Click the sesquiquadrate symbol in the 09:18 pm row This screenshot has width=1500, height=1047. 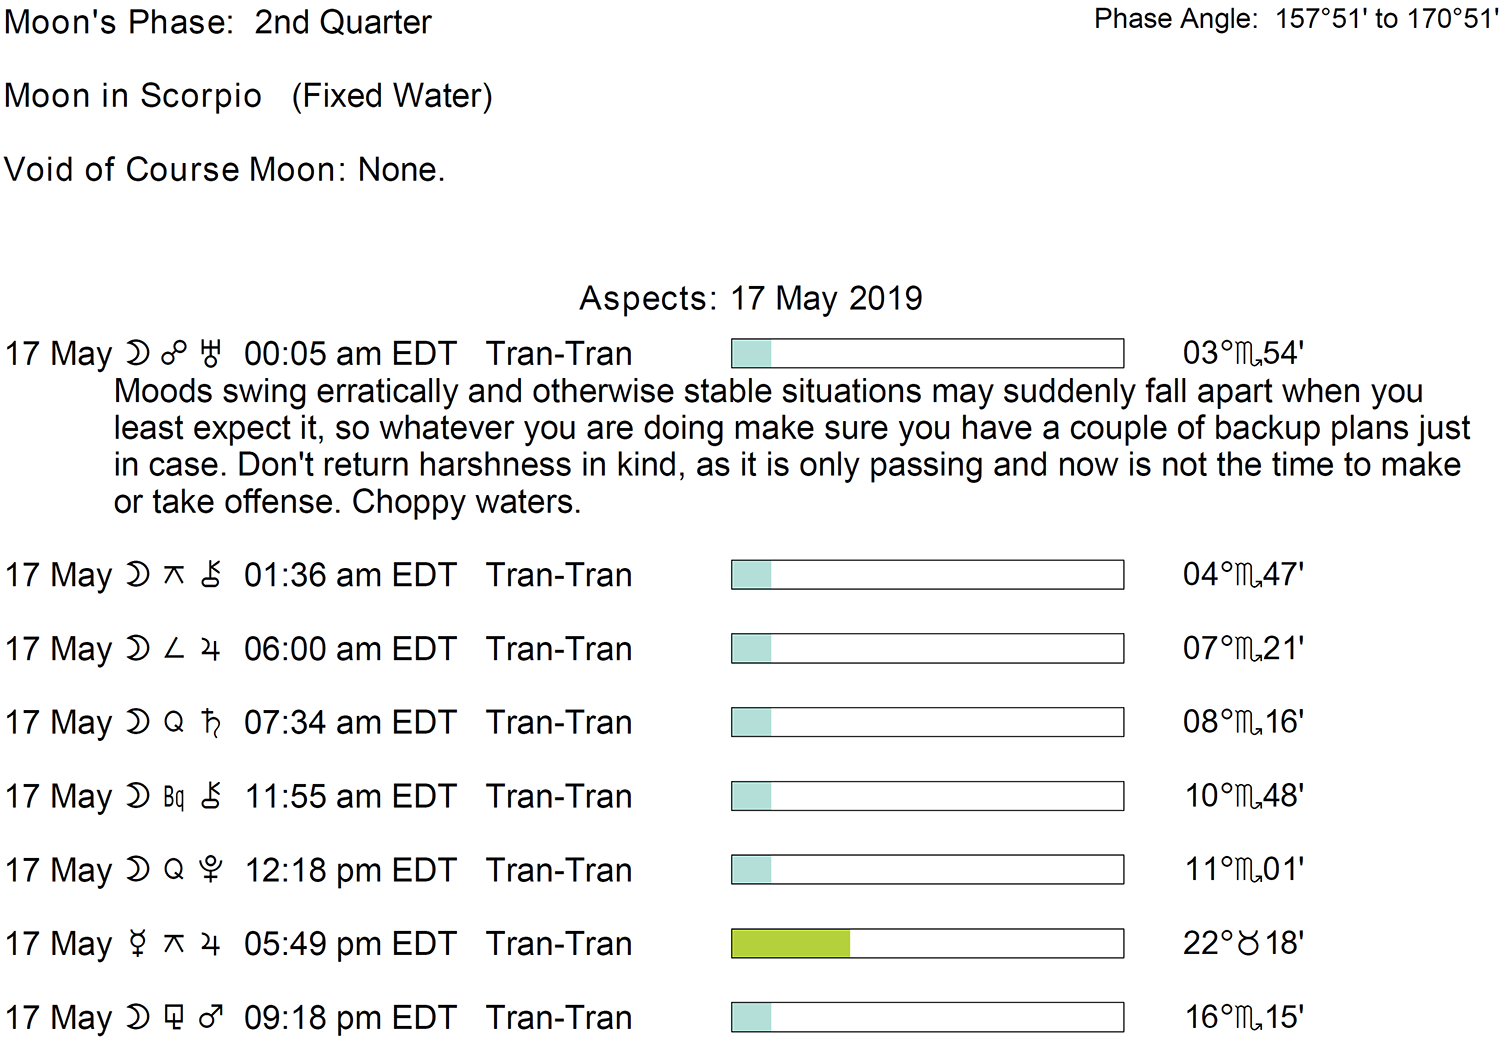pyautogui.click(x=174, y=1018)
